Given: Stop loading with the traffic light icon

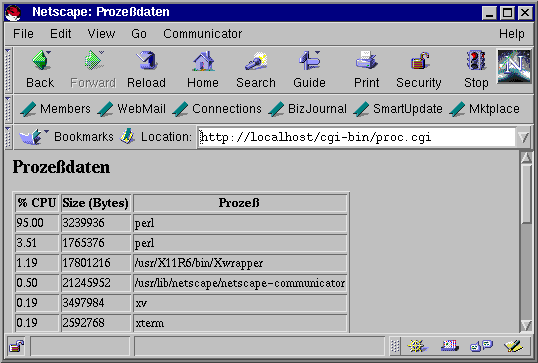Looking at the screenshot, I should click(x=476, y=70).
